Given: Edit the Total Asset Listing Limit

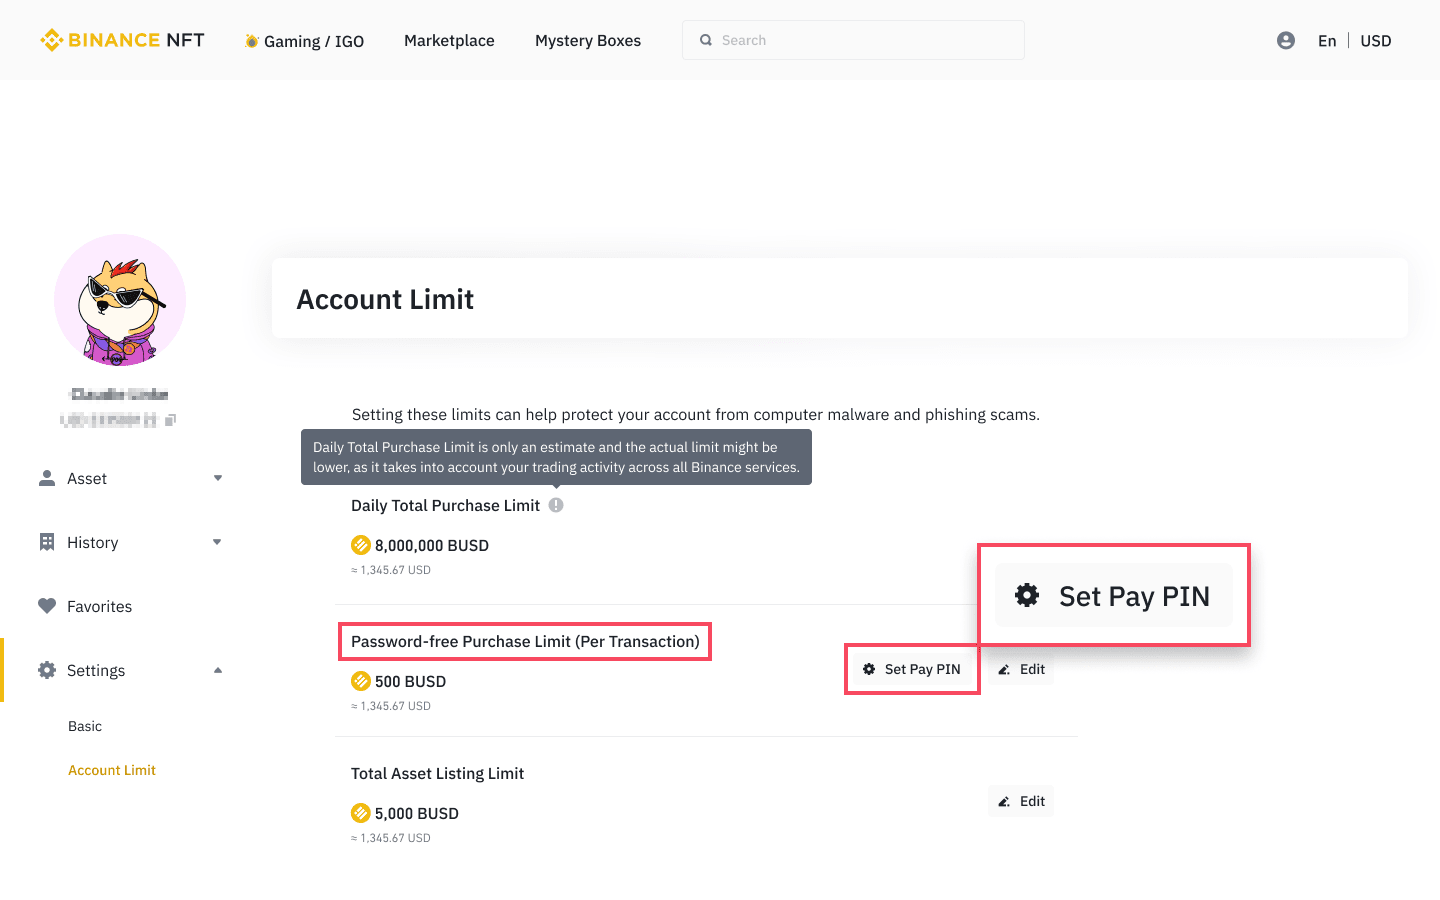Looking at the screenshot, I should point(1021,801).
